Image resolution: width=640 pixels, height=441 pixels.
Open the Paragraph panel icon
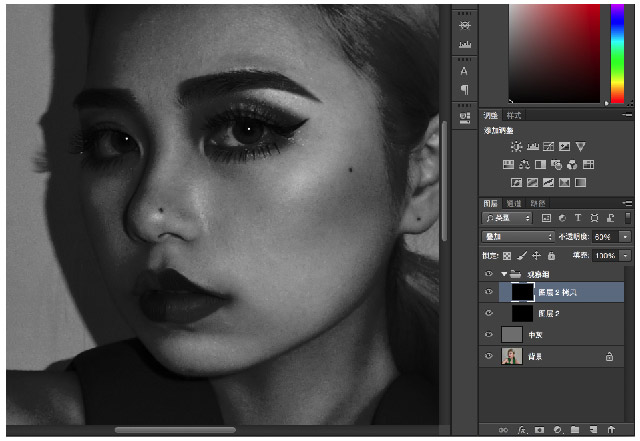[x=464, y=90]
